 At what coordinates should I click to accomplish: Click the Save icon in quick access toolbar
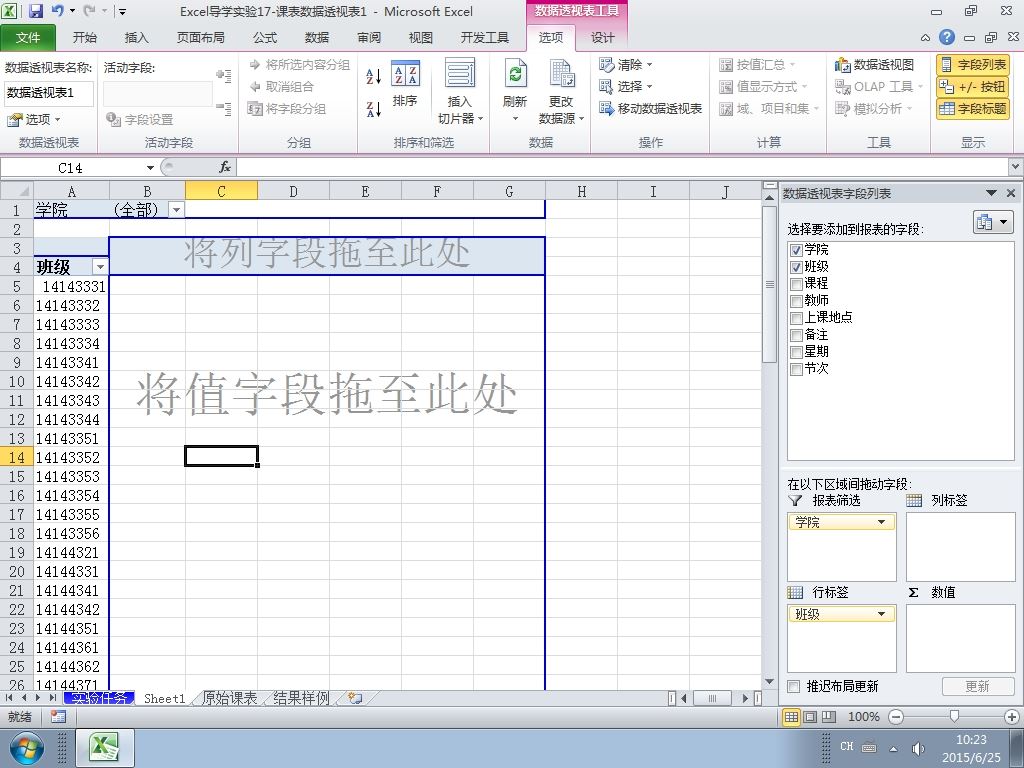point(36,11)
